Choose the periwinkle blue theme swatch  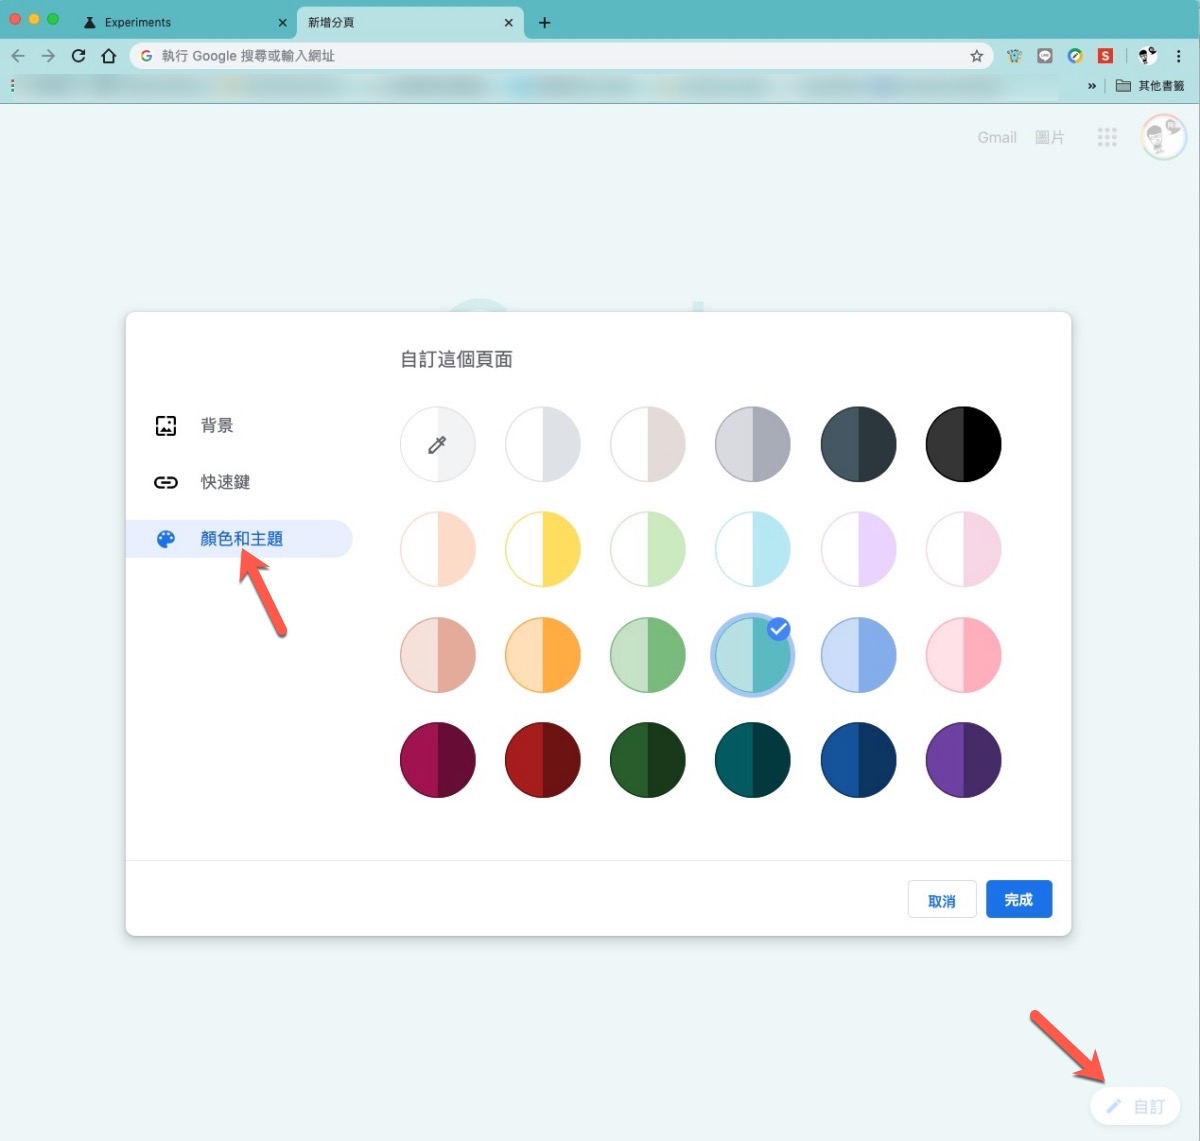click(x=858, y=655)
